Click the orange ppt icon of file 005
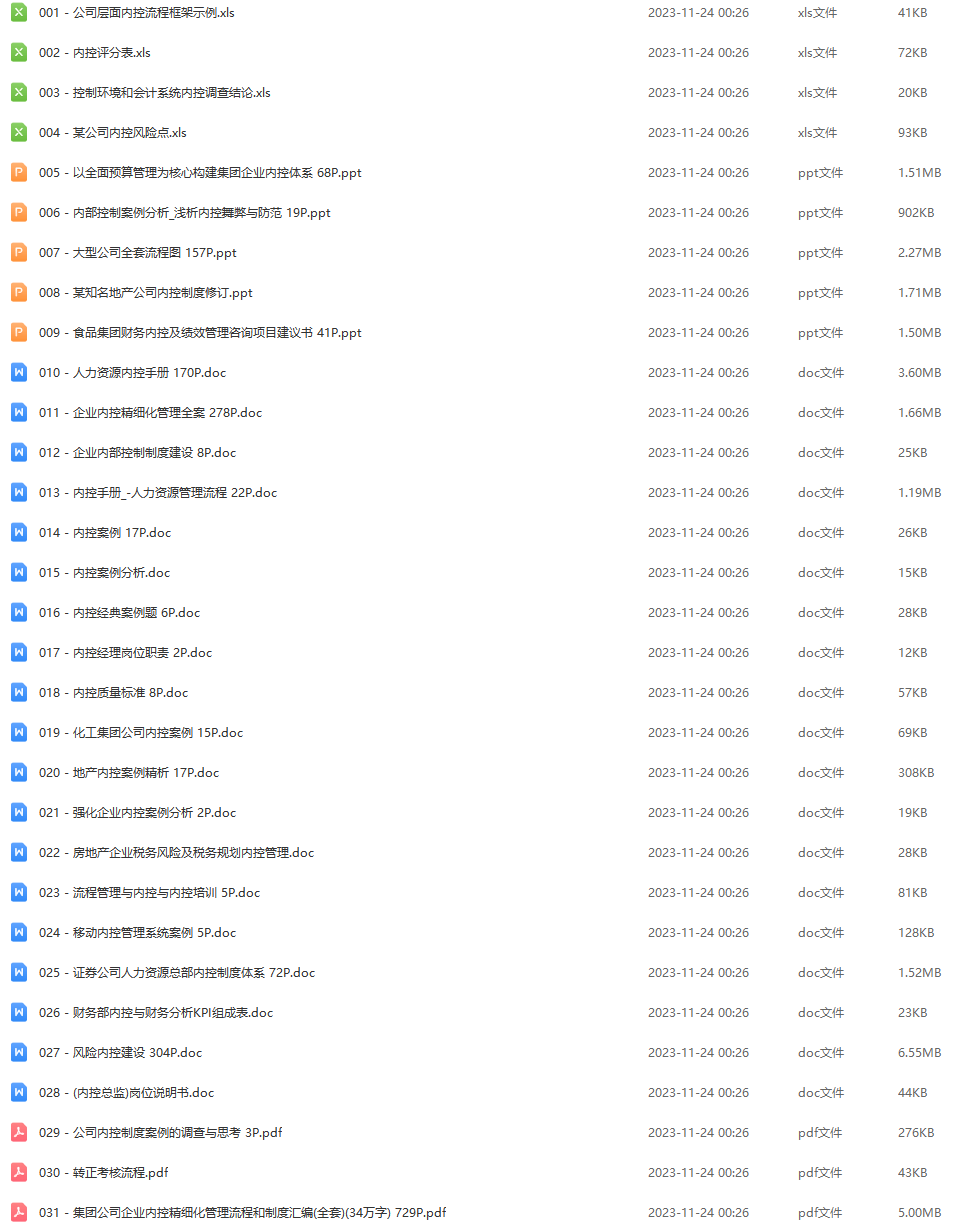960x1225 pixels. [x=19, y=173]
